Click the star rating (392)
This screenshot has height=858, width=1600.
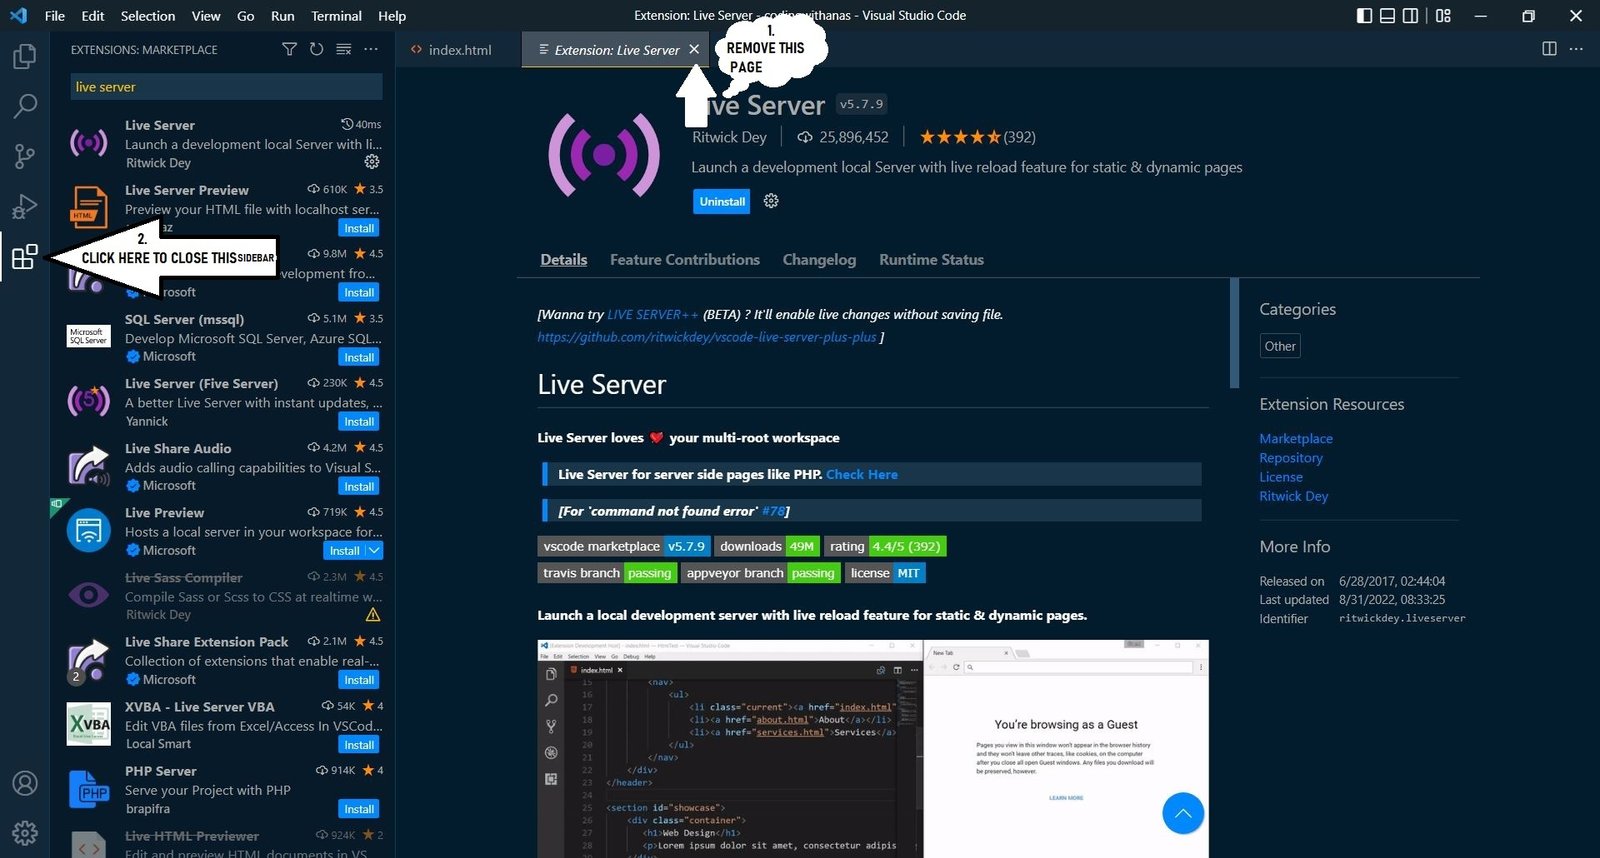[x=977, y=137]
